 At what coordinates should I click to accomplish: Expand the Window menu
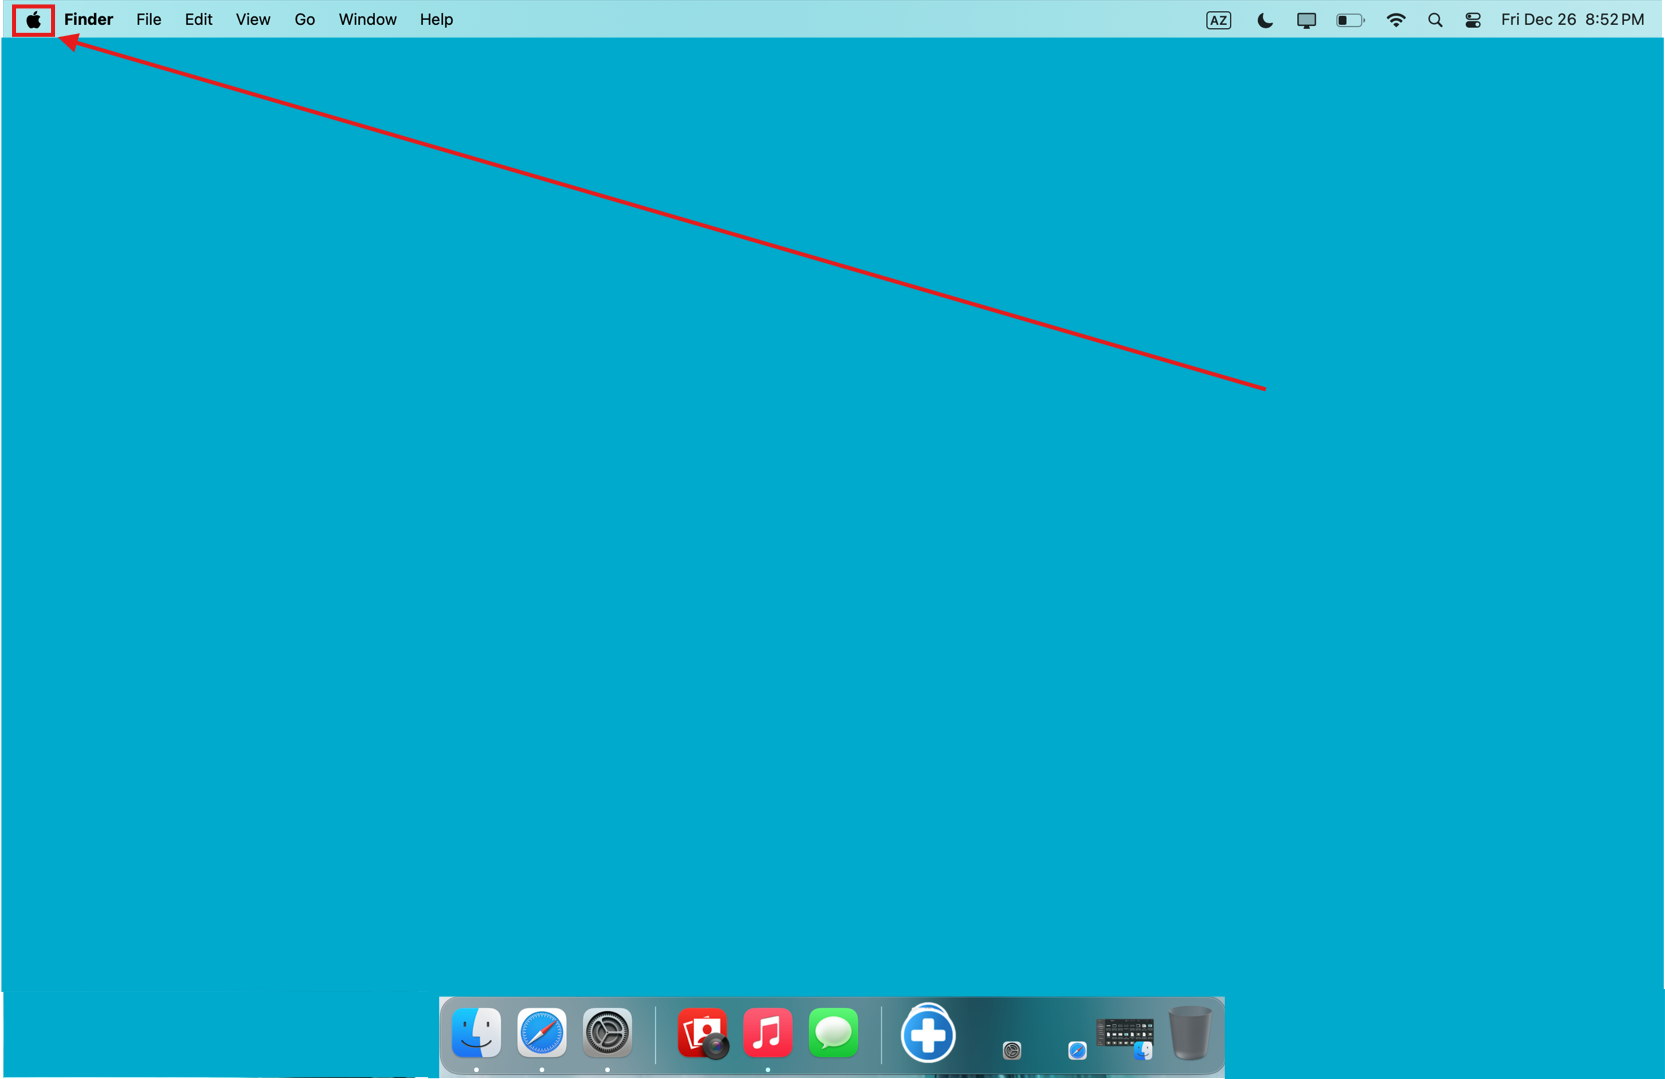coord(367,20)
